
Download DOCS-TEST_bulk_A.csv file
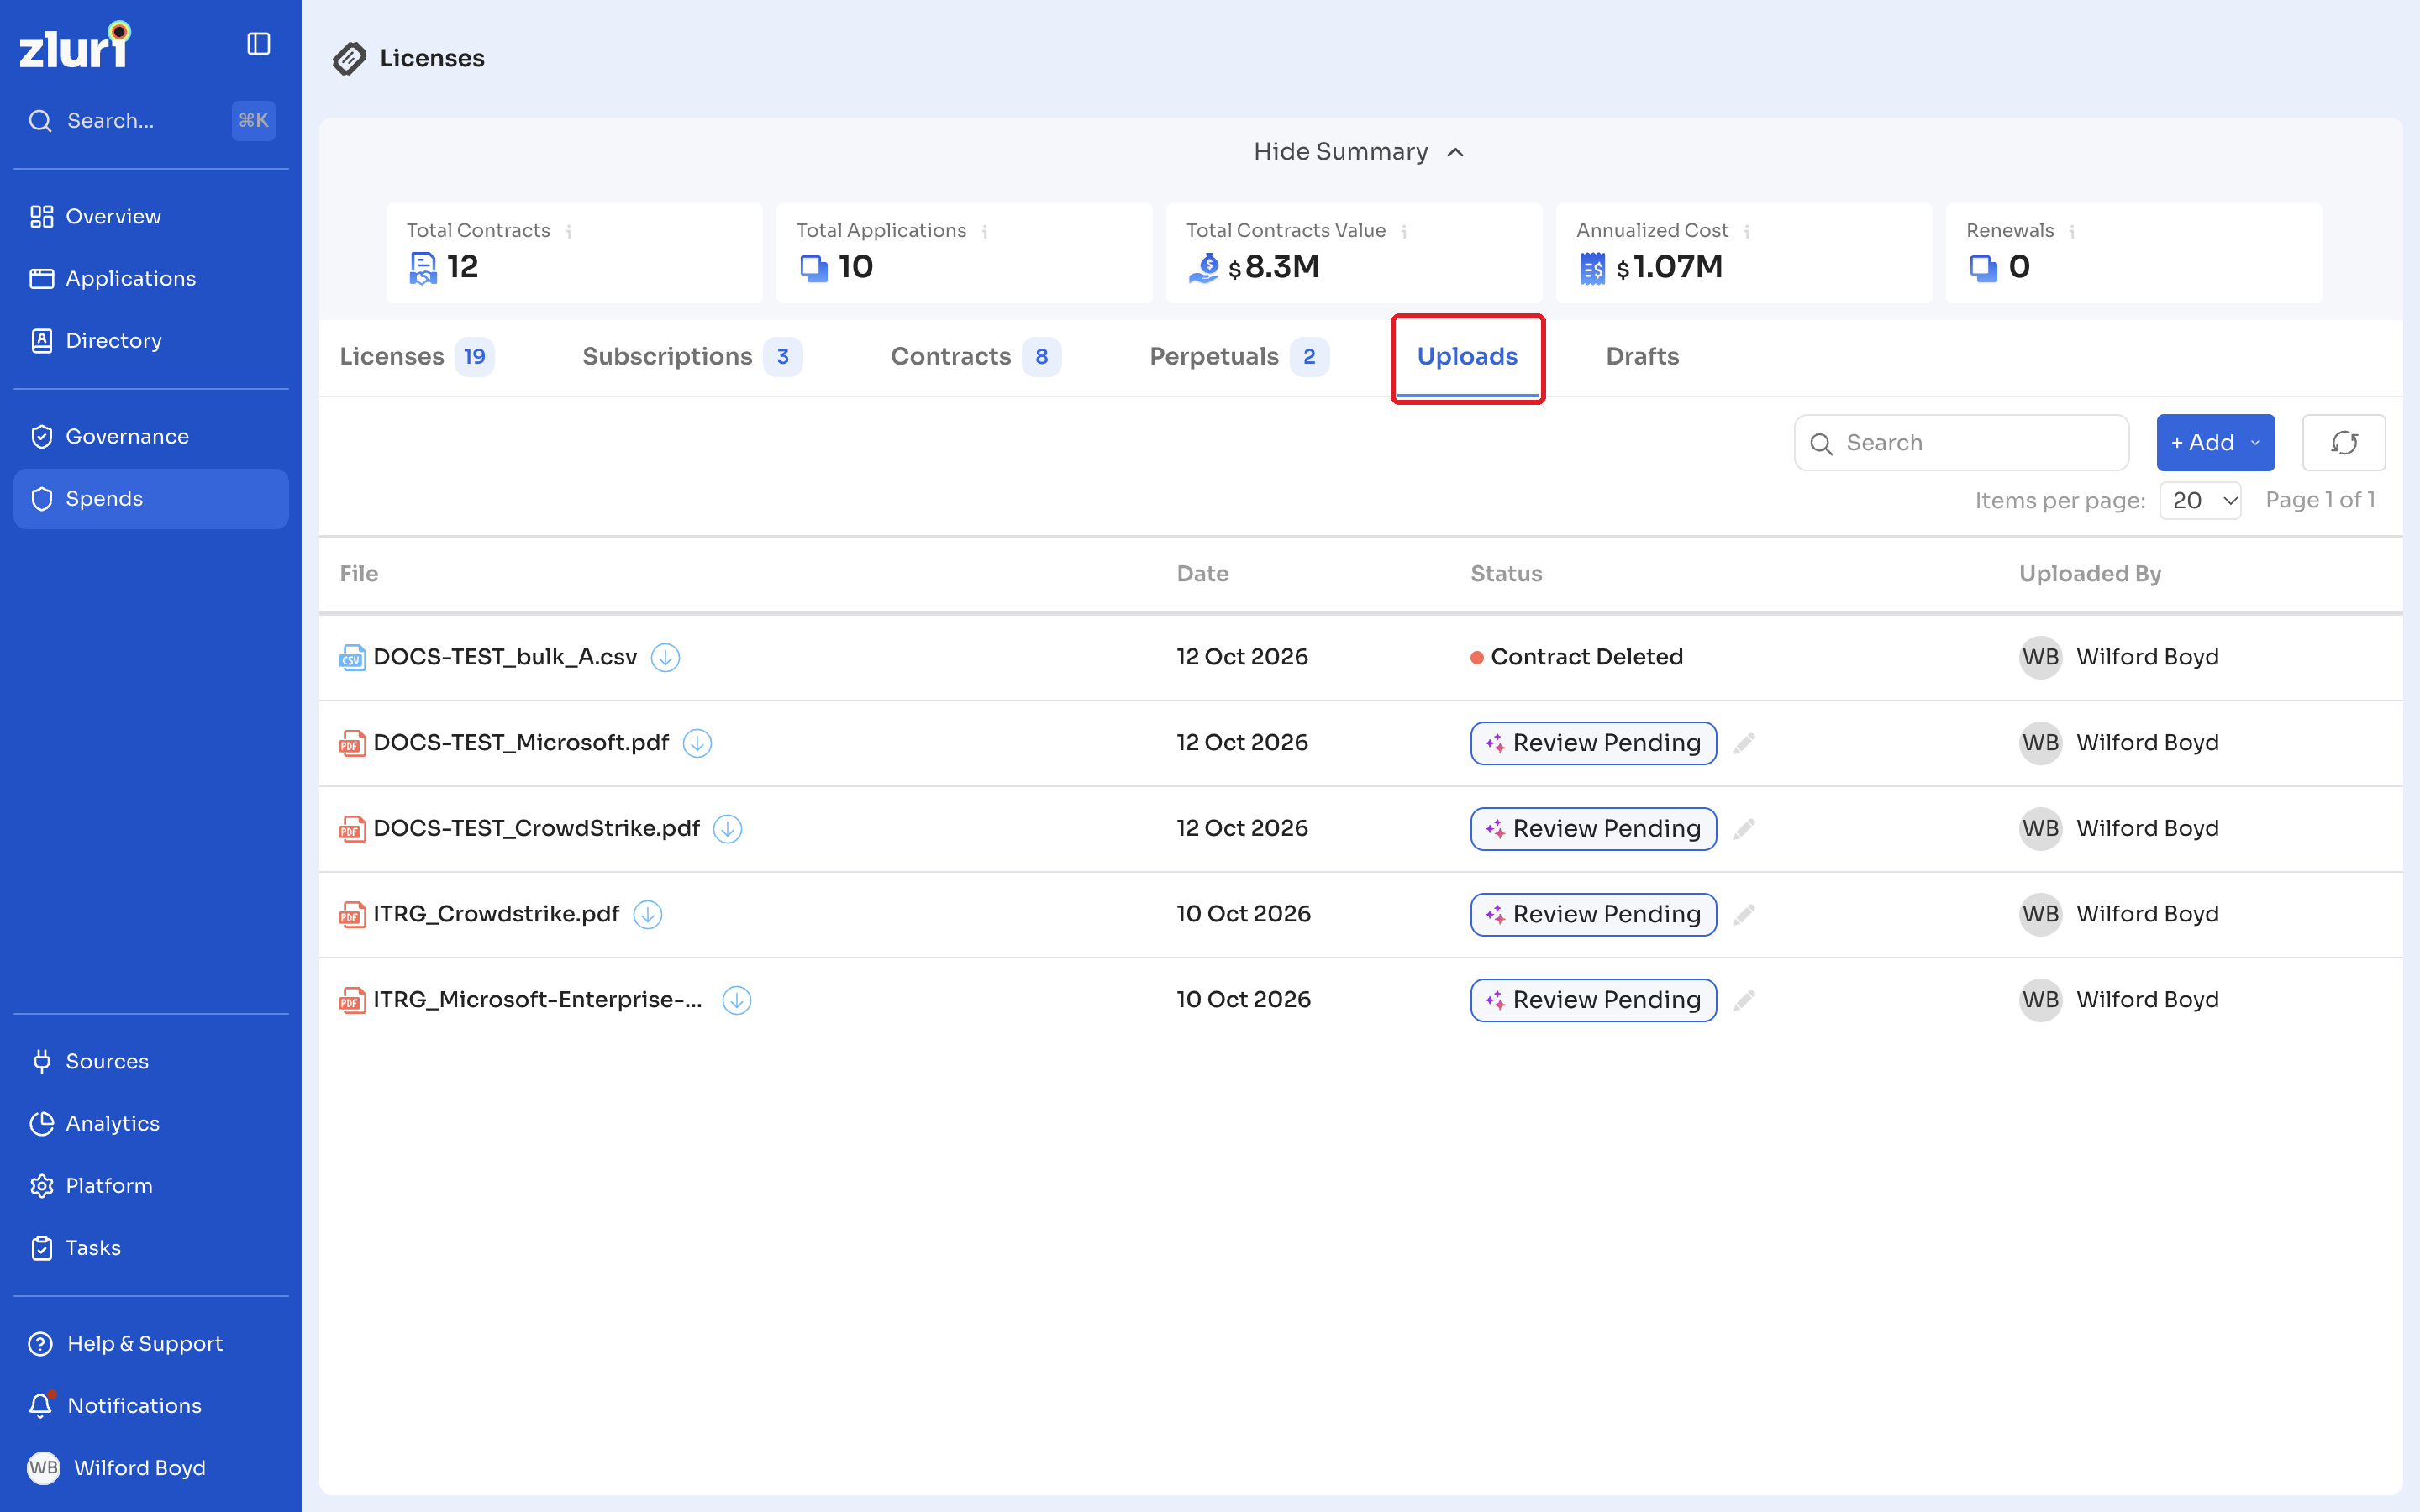665,657
